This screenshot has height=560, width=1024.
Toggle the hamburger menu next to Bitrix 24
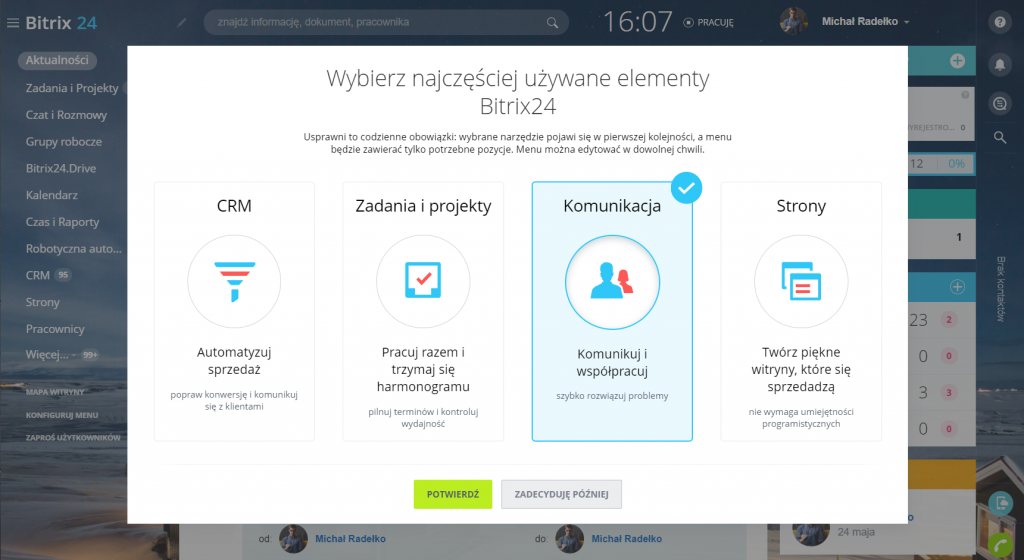click(12, 22)
